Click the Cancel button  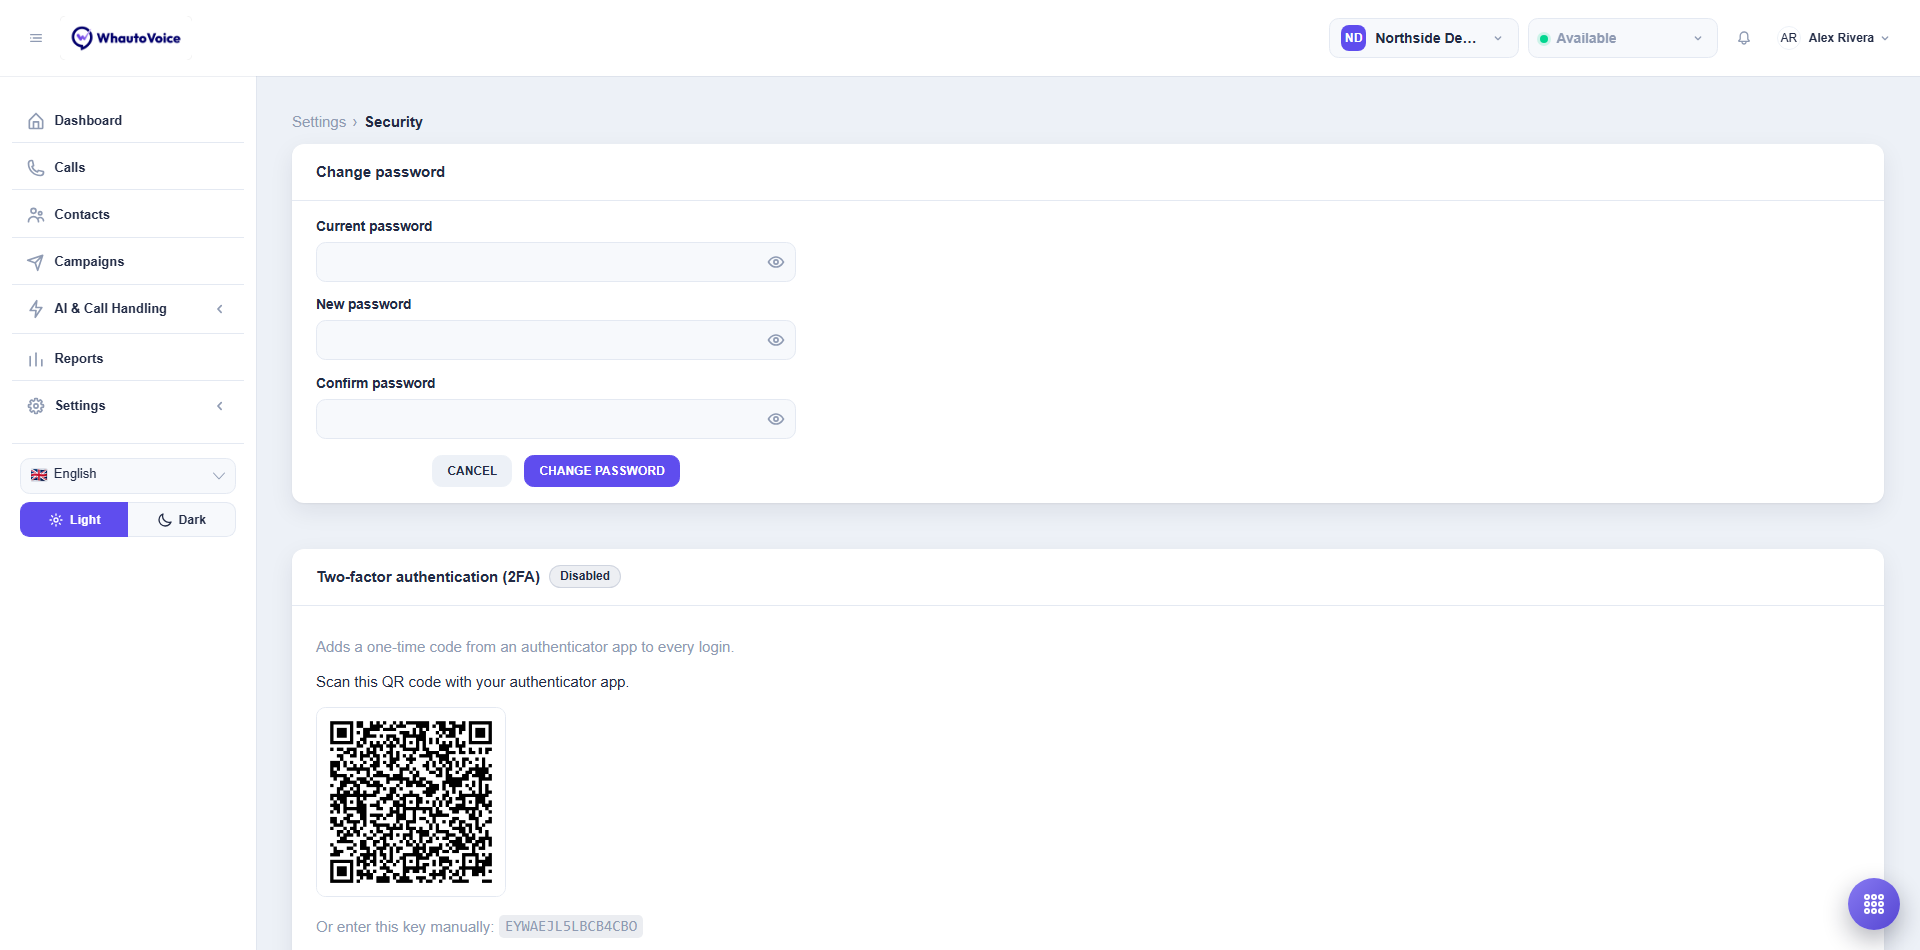pos(472,471)
